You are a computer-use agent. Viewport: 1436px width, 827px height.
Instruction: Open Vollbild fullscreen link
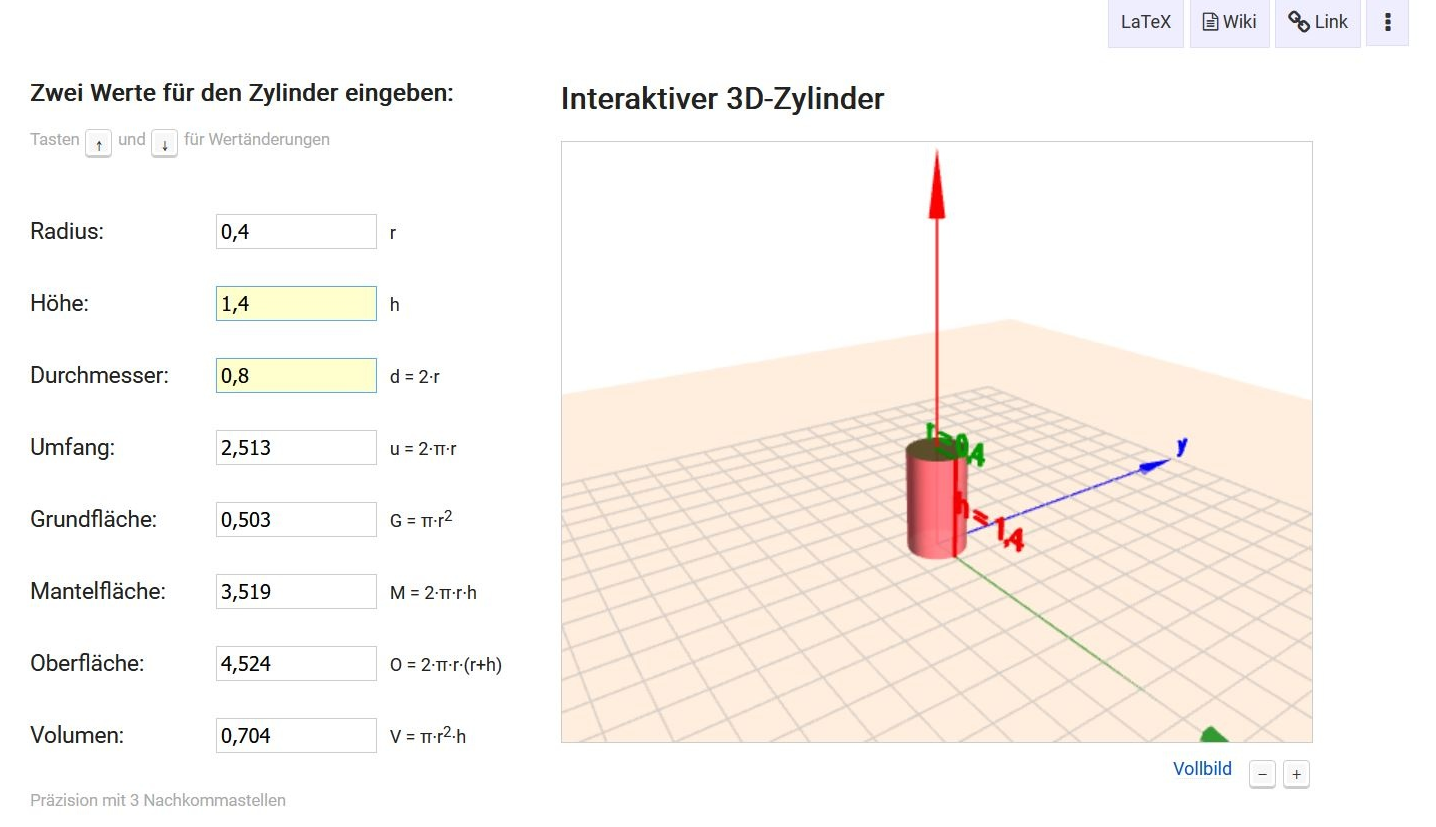pyautogui.click(x=1202, y=769)
